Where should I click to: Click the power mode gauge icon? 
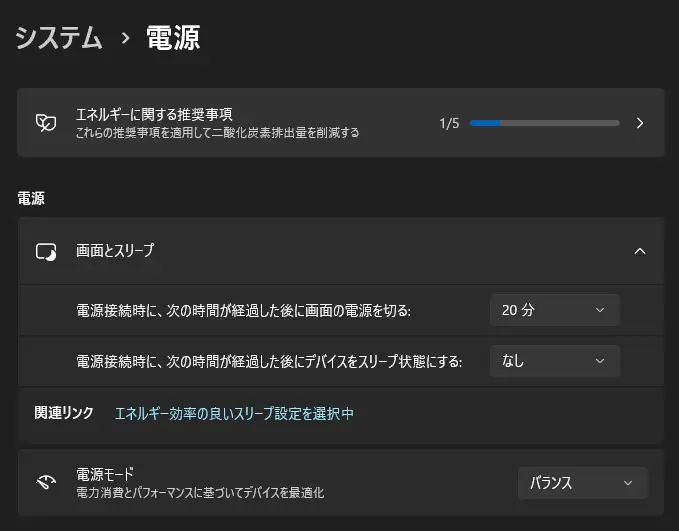pyautogui.click(x=46, y=482)
